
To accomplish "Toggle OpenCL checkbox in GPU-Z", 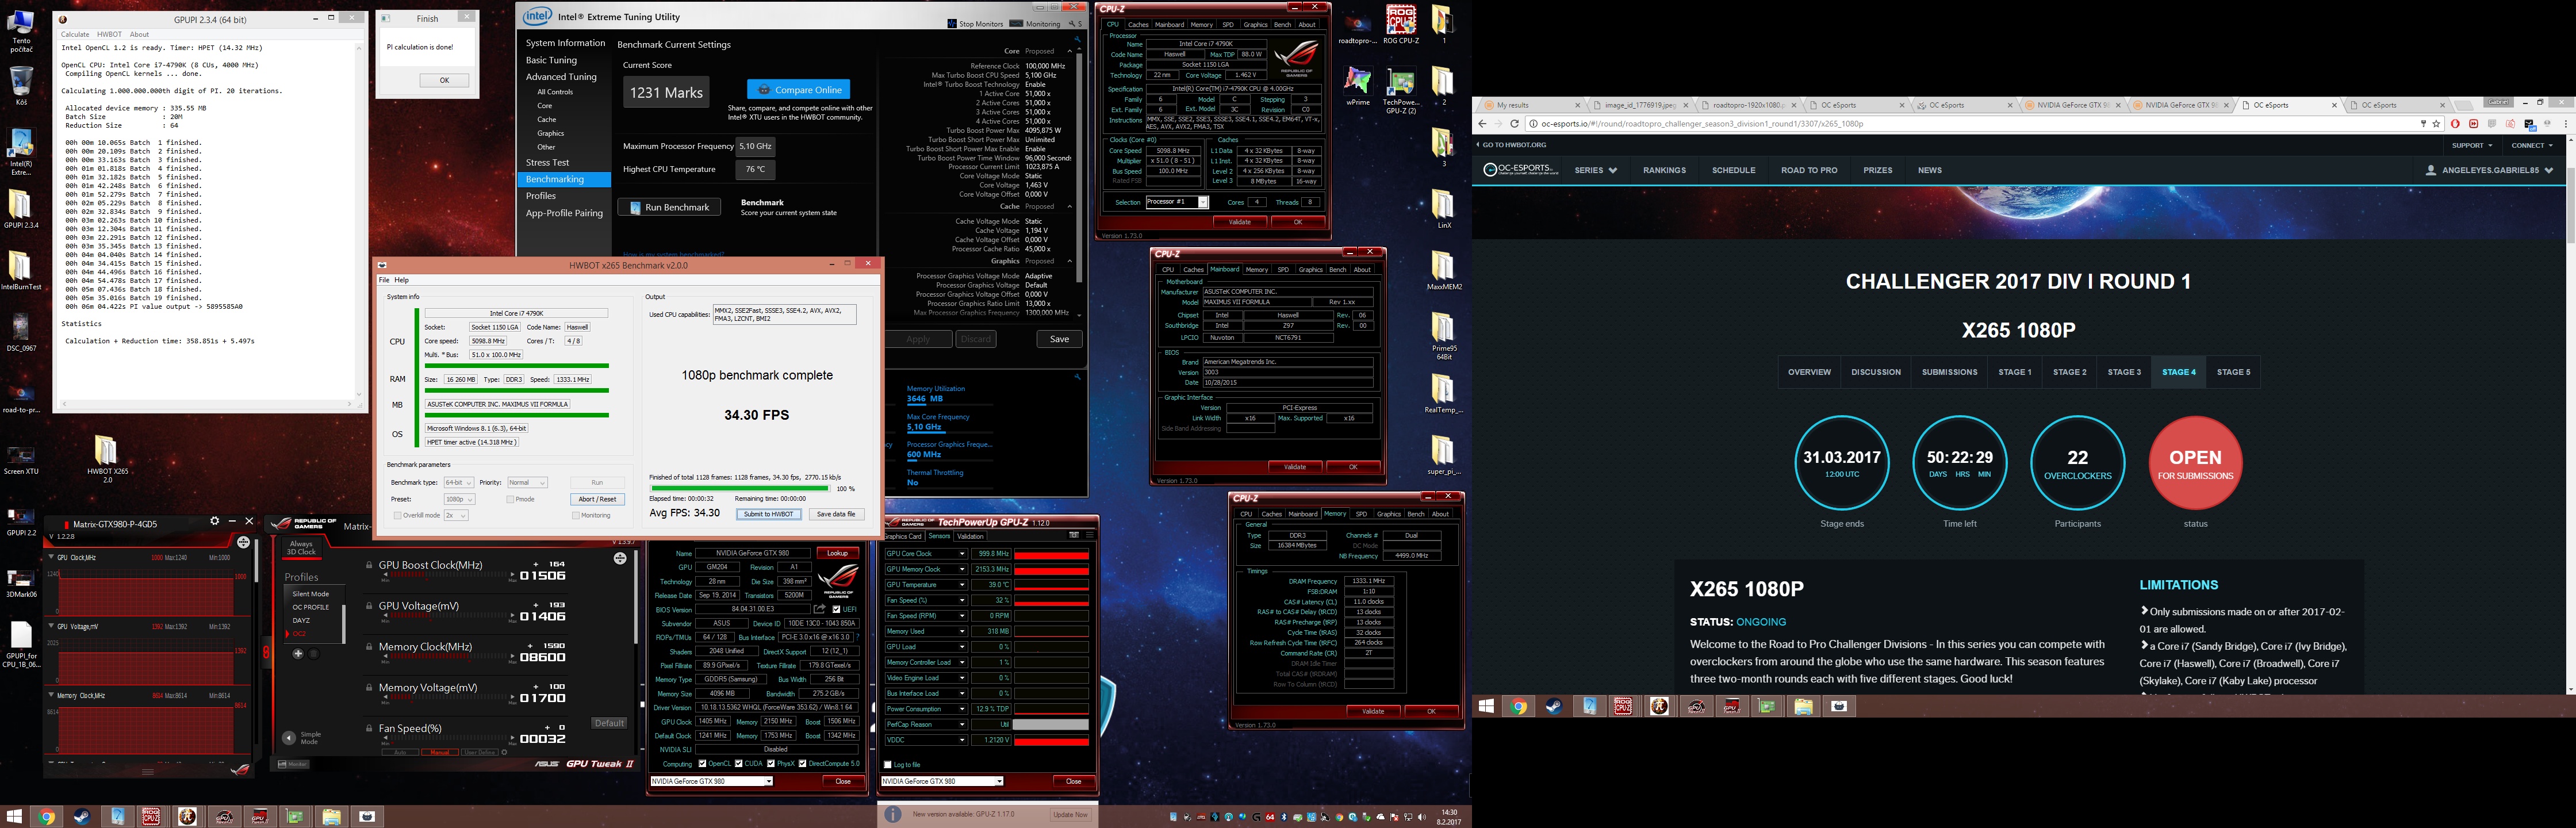I will tap(702, 764).
